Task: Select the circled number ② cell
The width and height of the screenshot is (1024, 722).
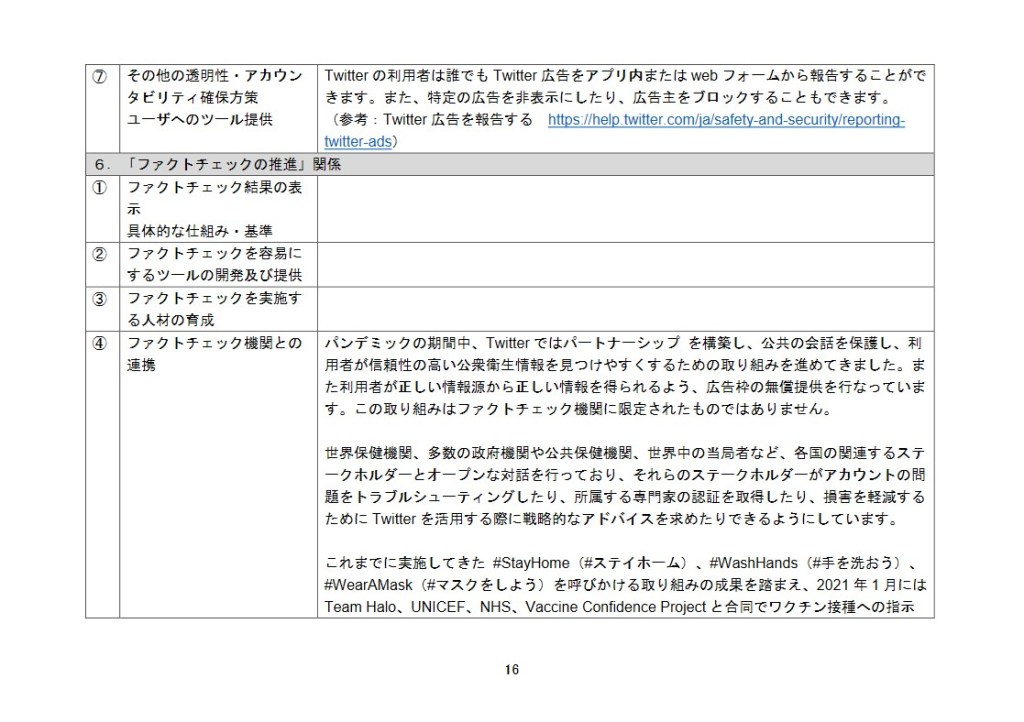Action: pyautogui.click(x=101, y=253)
